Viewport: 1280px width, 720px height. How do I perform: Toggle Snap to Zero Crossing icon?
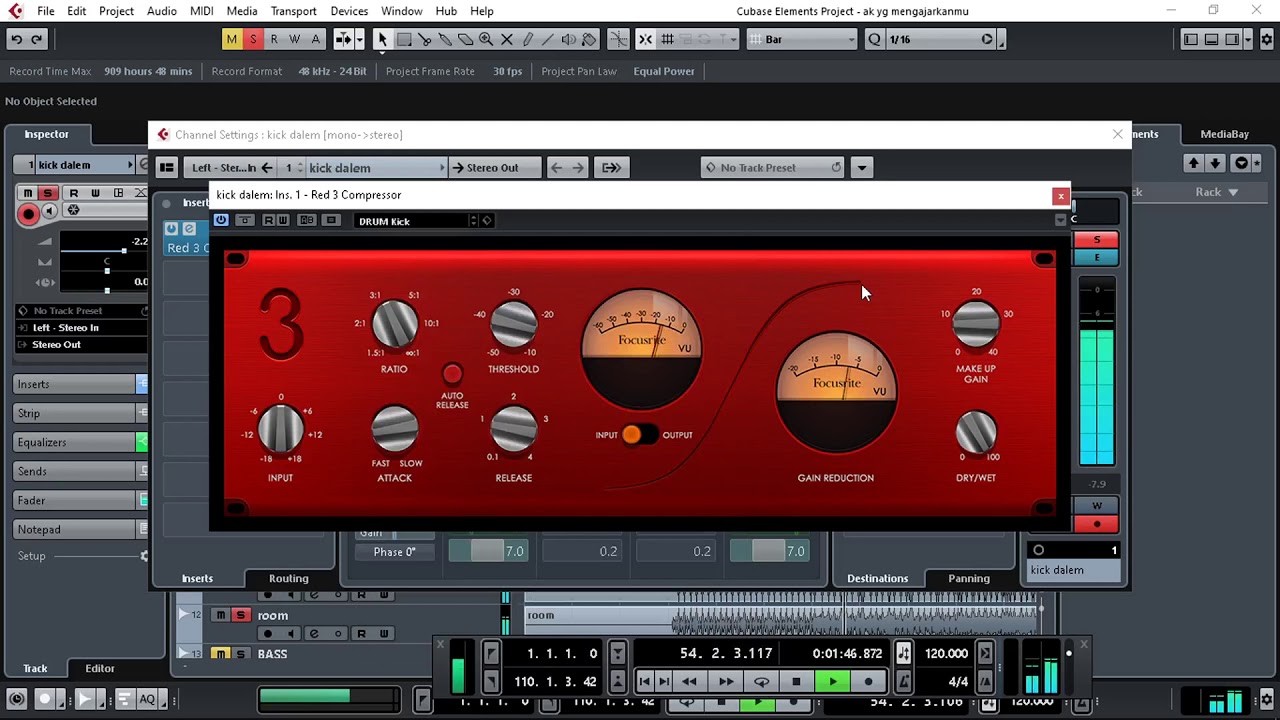tap(619, 39)
